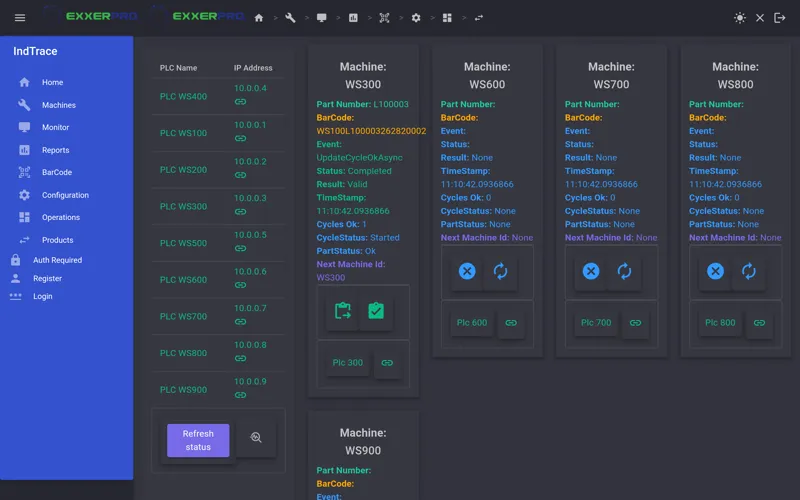Click the link icon for PLC WS100
The image size is (800, 500).
pos(240,138)
